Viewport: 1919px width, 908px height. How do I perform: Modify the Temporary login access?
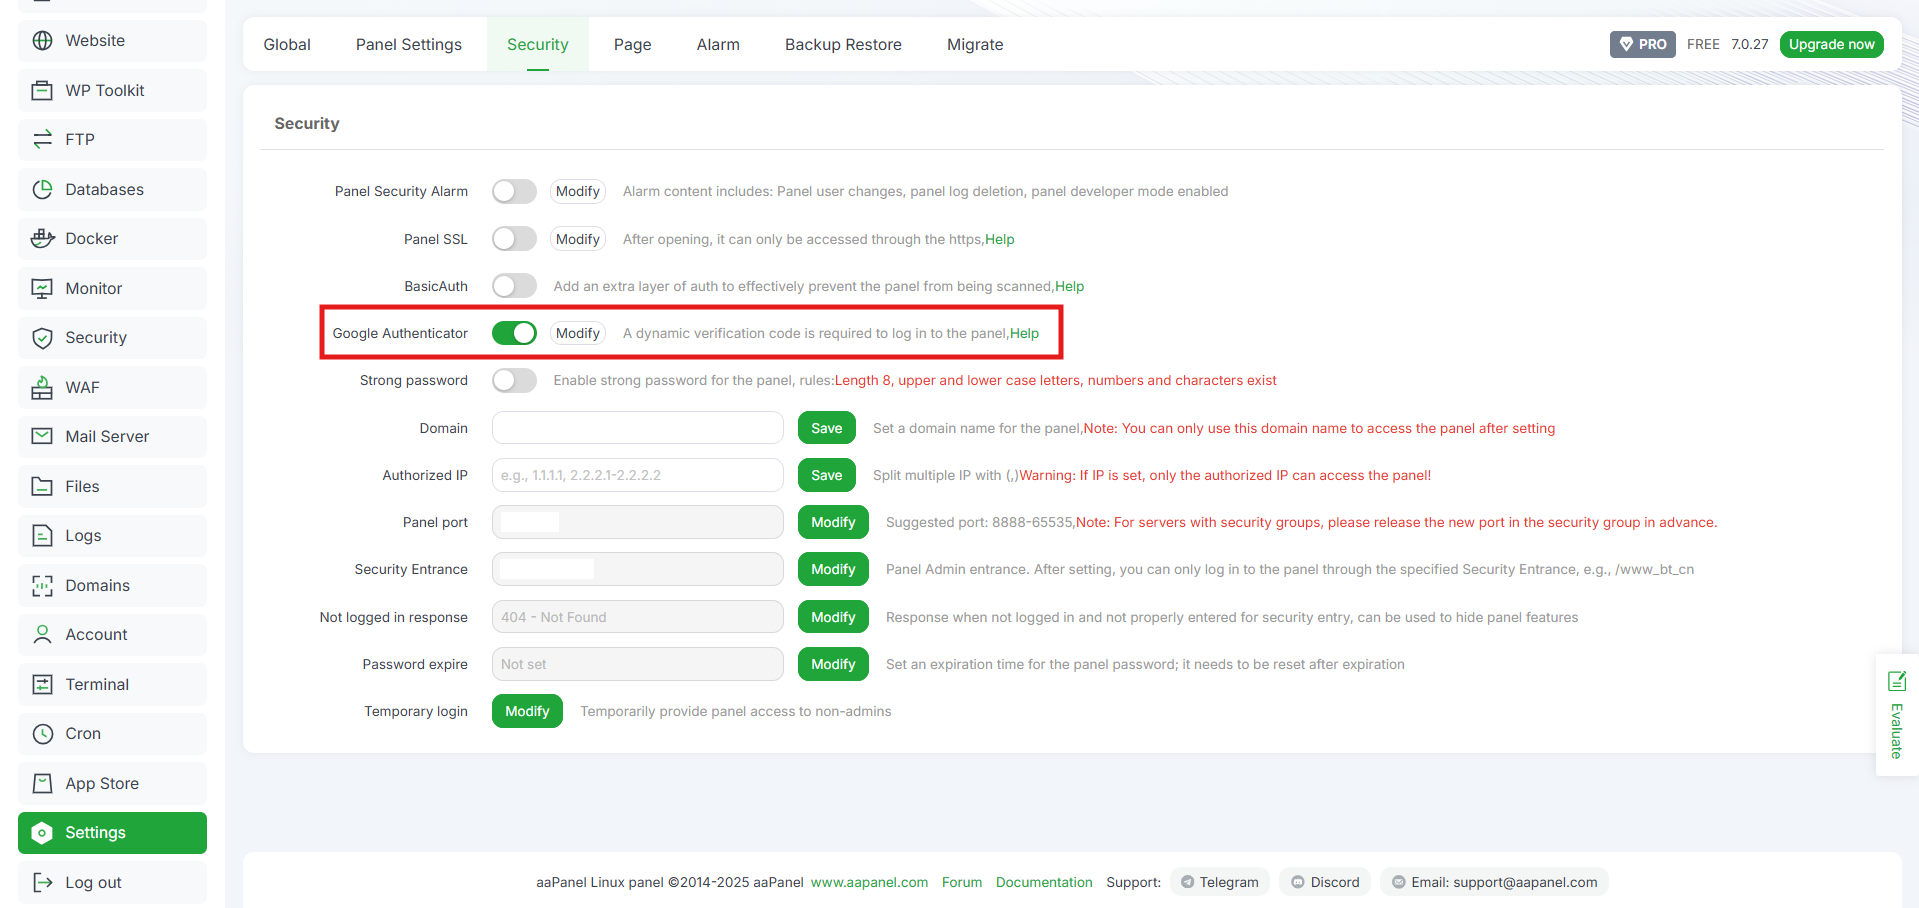527,711
